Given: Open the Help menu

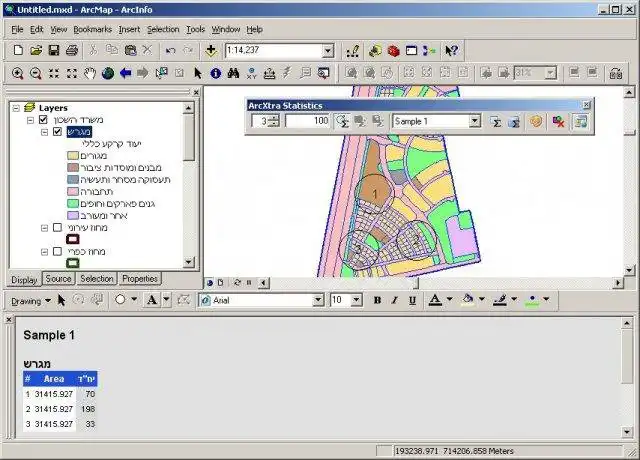Looking at the screenshot, I should tap(254, 29).
